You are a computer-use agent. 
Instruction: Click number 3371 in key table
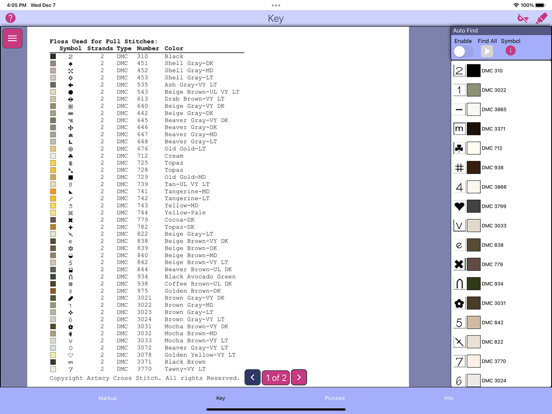pos(144,362)
